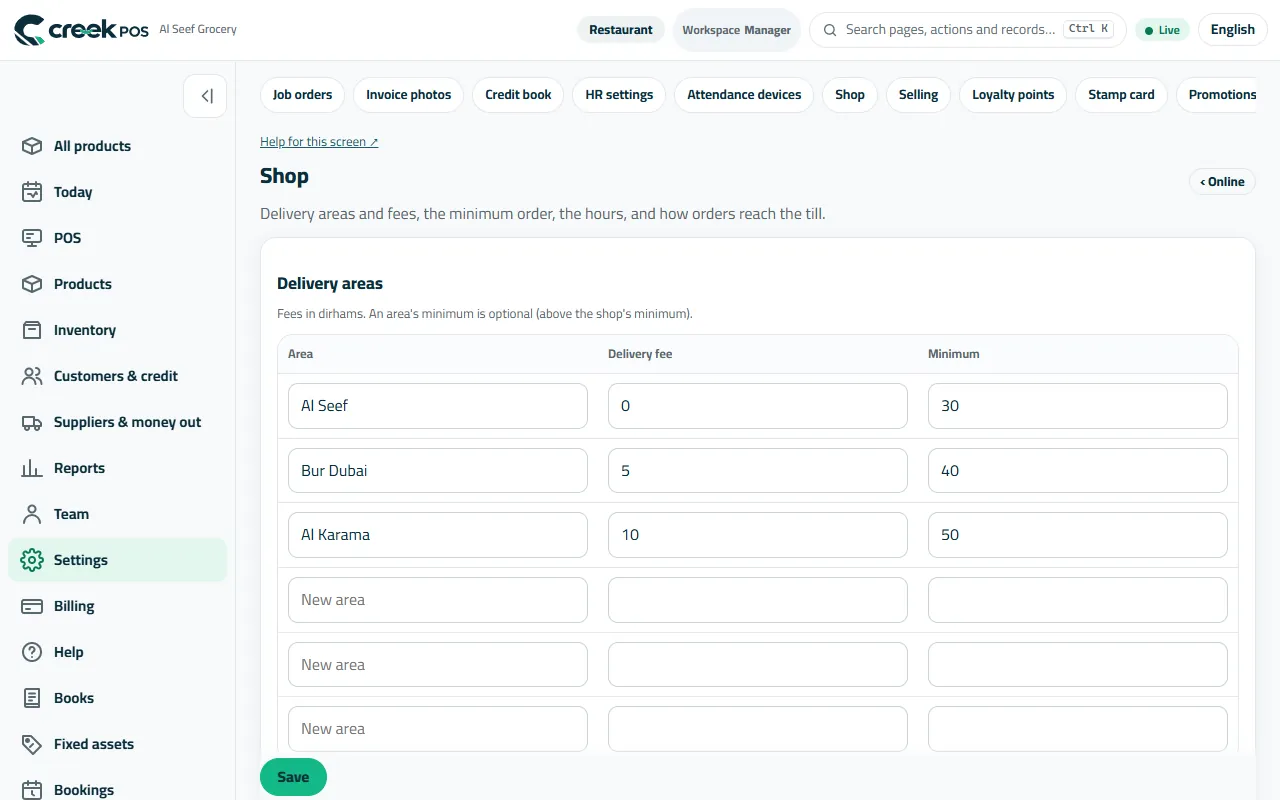The image size is (1280, 800).
Task: Save the delivery area settings
Action: 293,777
